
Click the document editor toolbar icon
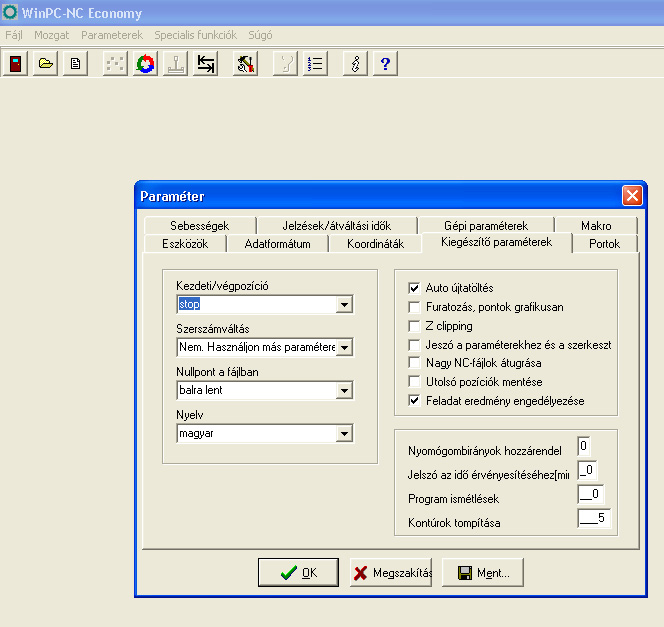pos(75,64)
